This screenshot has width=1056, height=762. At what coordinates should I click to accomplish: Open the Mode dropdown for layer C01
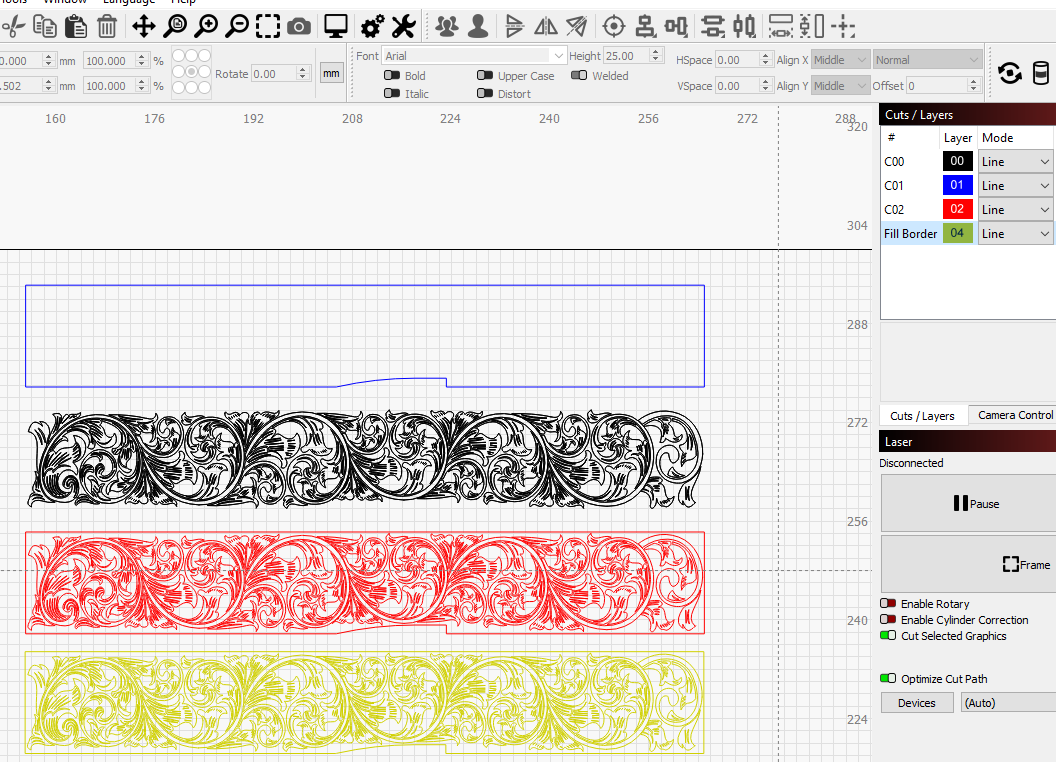[1015, 185]
